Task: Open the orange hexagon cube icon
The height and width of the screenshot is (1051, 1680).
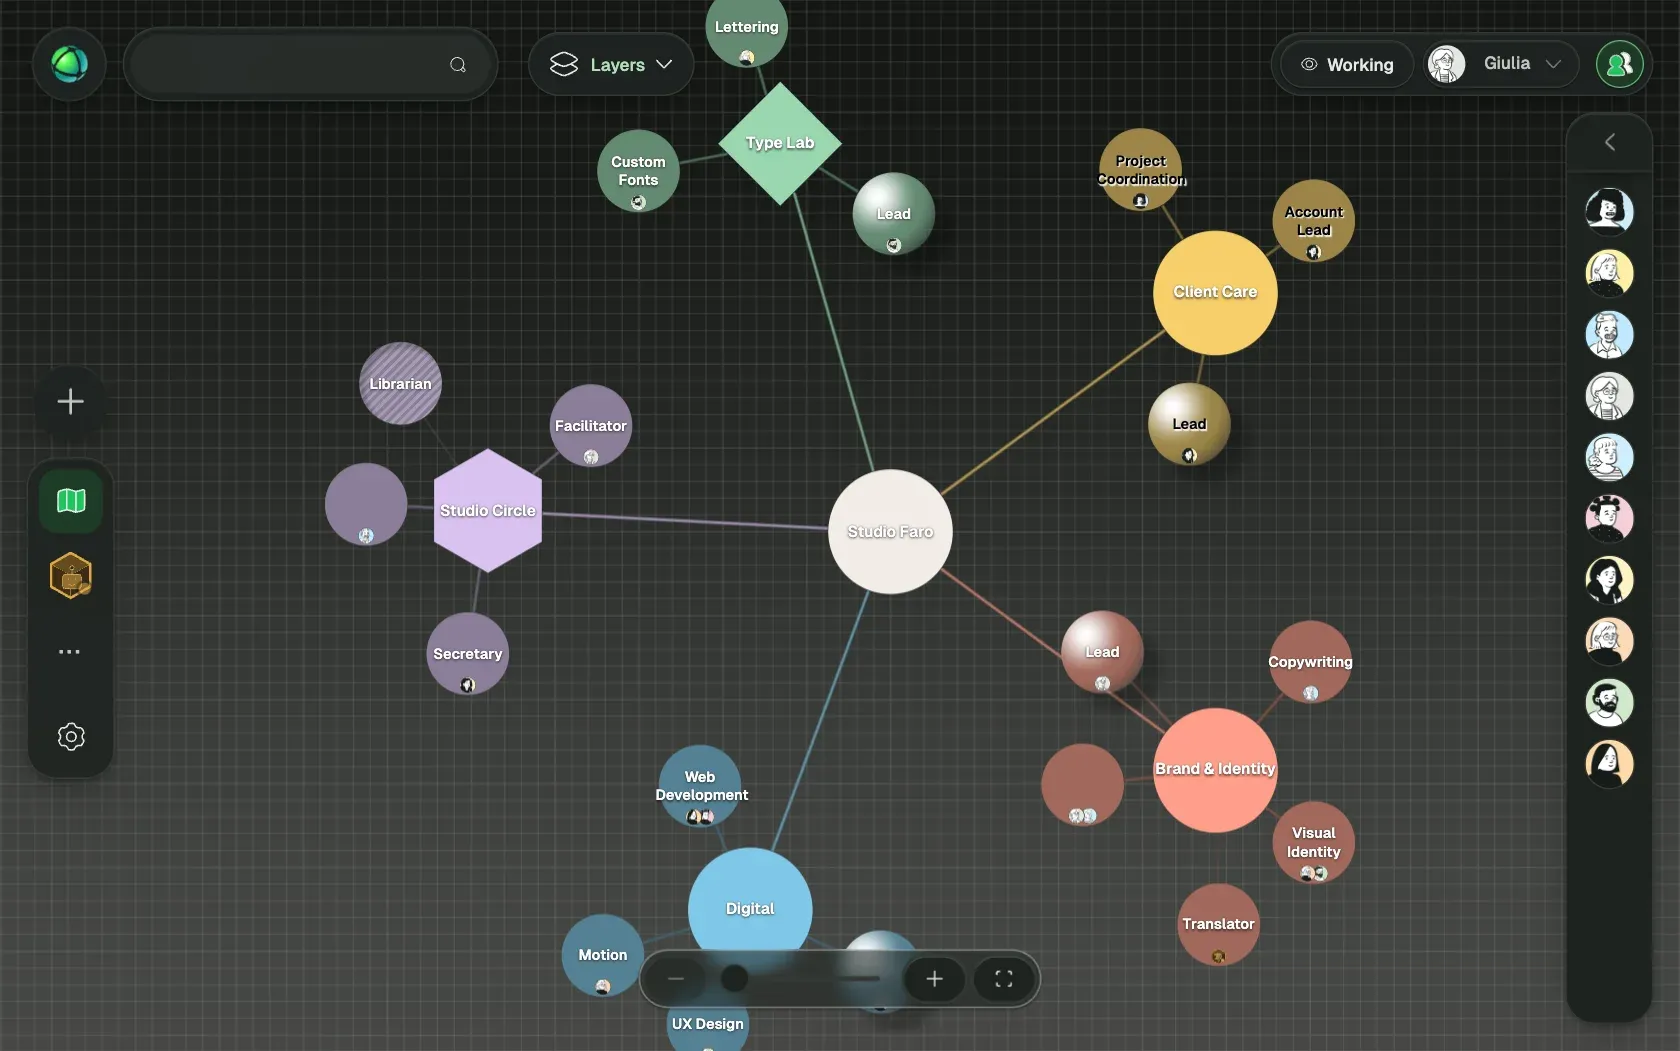Action: (x=71, y=576)
